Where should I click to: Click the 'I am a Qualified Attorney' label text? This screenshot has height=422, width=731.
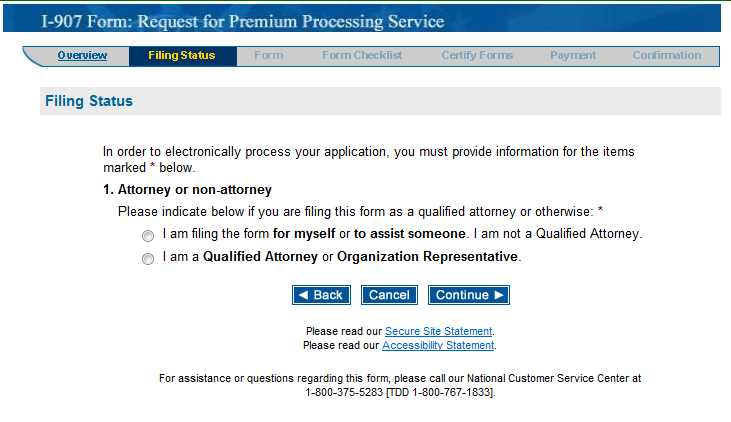[342, 257]
